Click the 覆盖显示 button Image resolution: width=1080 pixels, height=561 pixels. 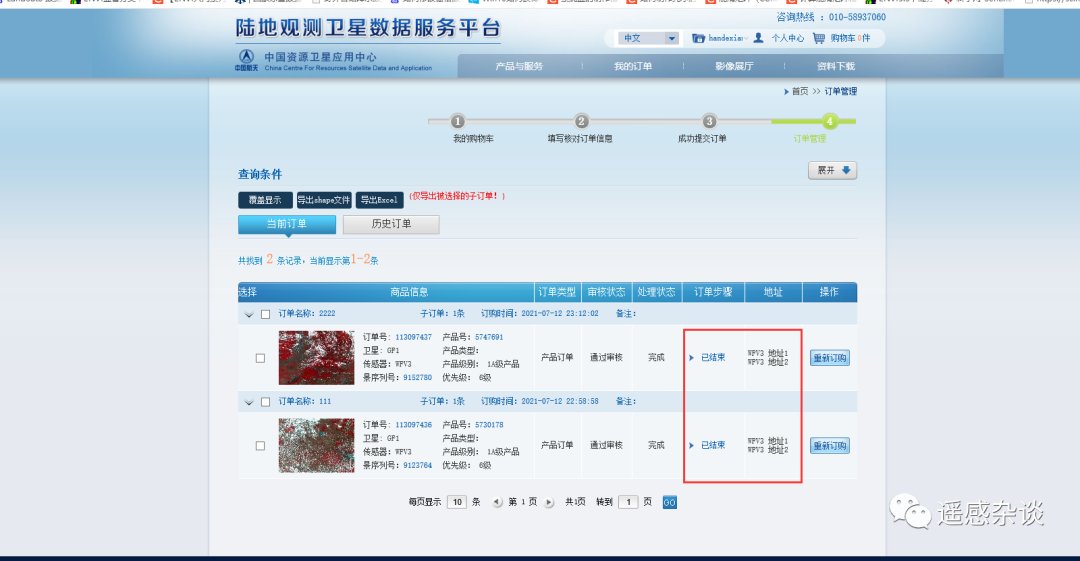tap(265, 200)
